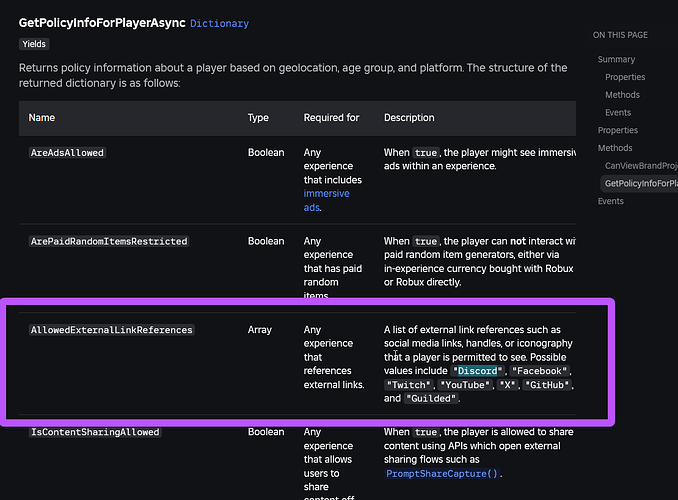
Task: Open the PromptShareCapture() link
Action: coord(441,474)
